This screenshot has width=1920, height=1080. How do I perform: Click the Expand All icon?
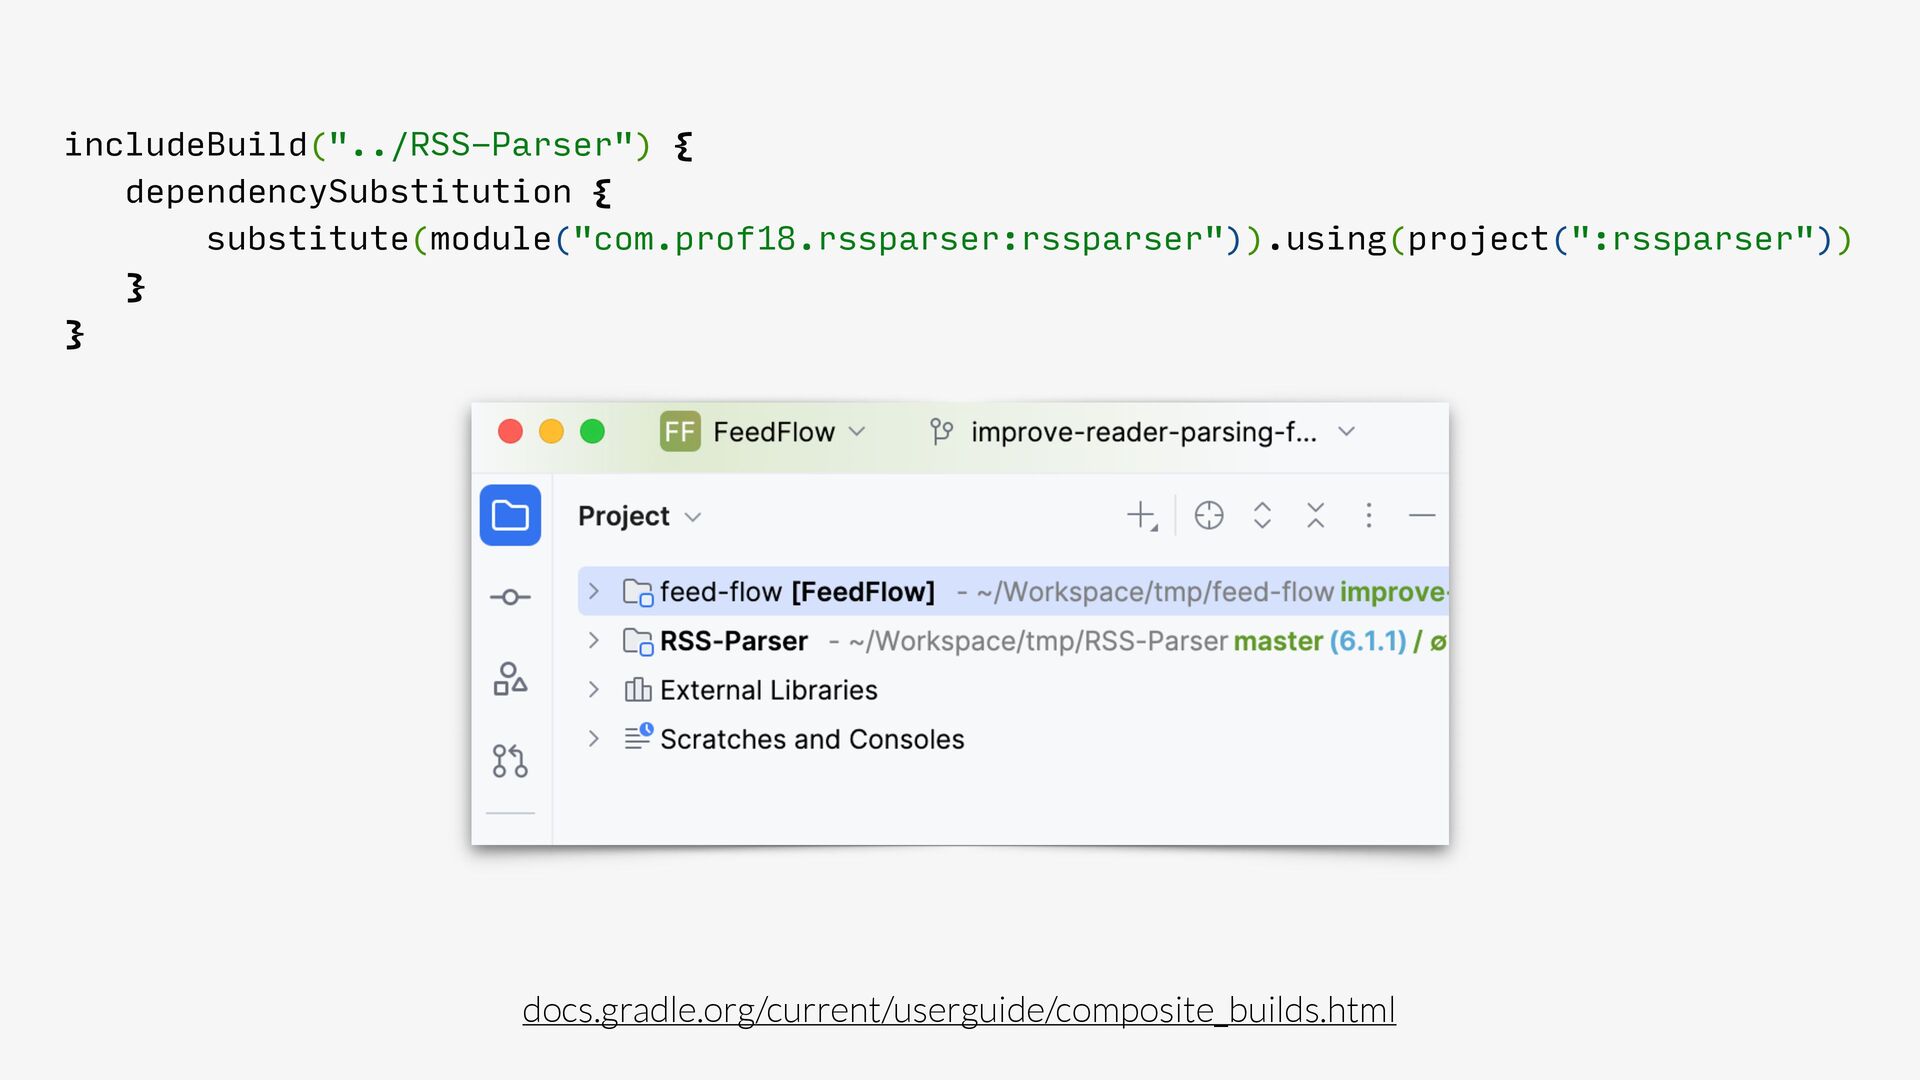coord(1262,515)
